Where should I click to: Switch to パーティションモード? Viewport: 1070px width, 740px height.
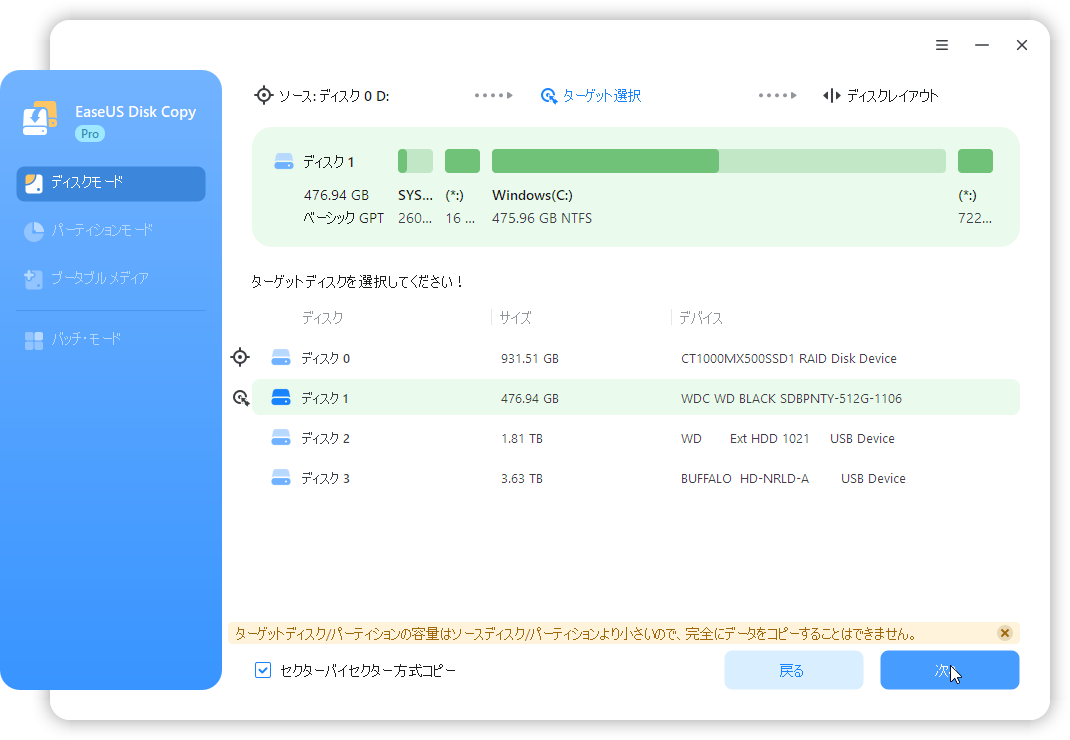point(102,230)
